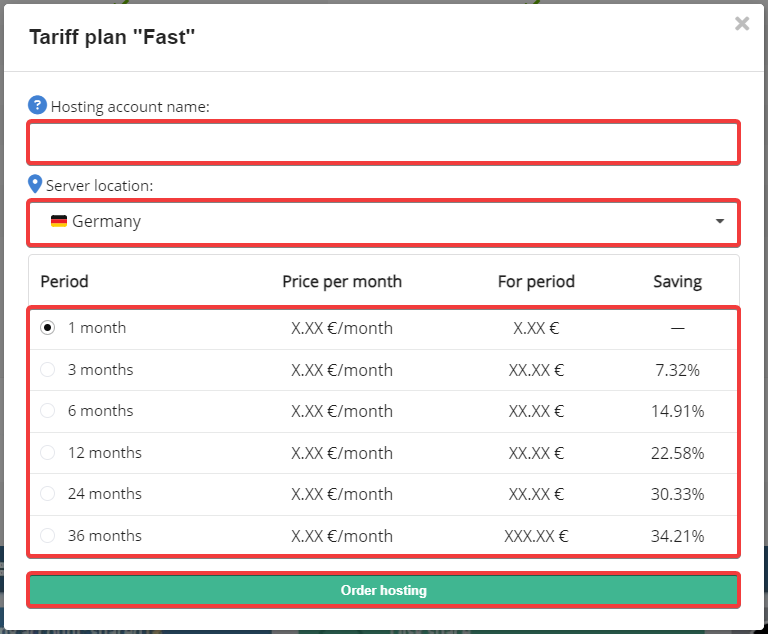This screenshot has width=768, height=634.
Task: Select the 24 months radio button
Action: pyautogui.click(x=47, y=494)
